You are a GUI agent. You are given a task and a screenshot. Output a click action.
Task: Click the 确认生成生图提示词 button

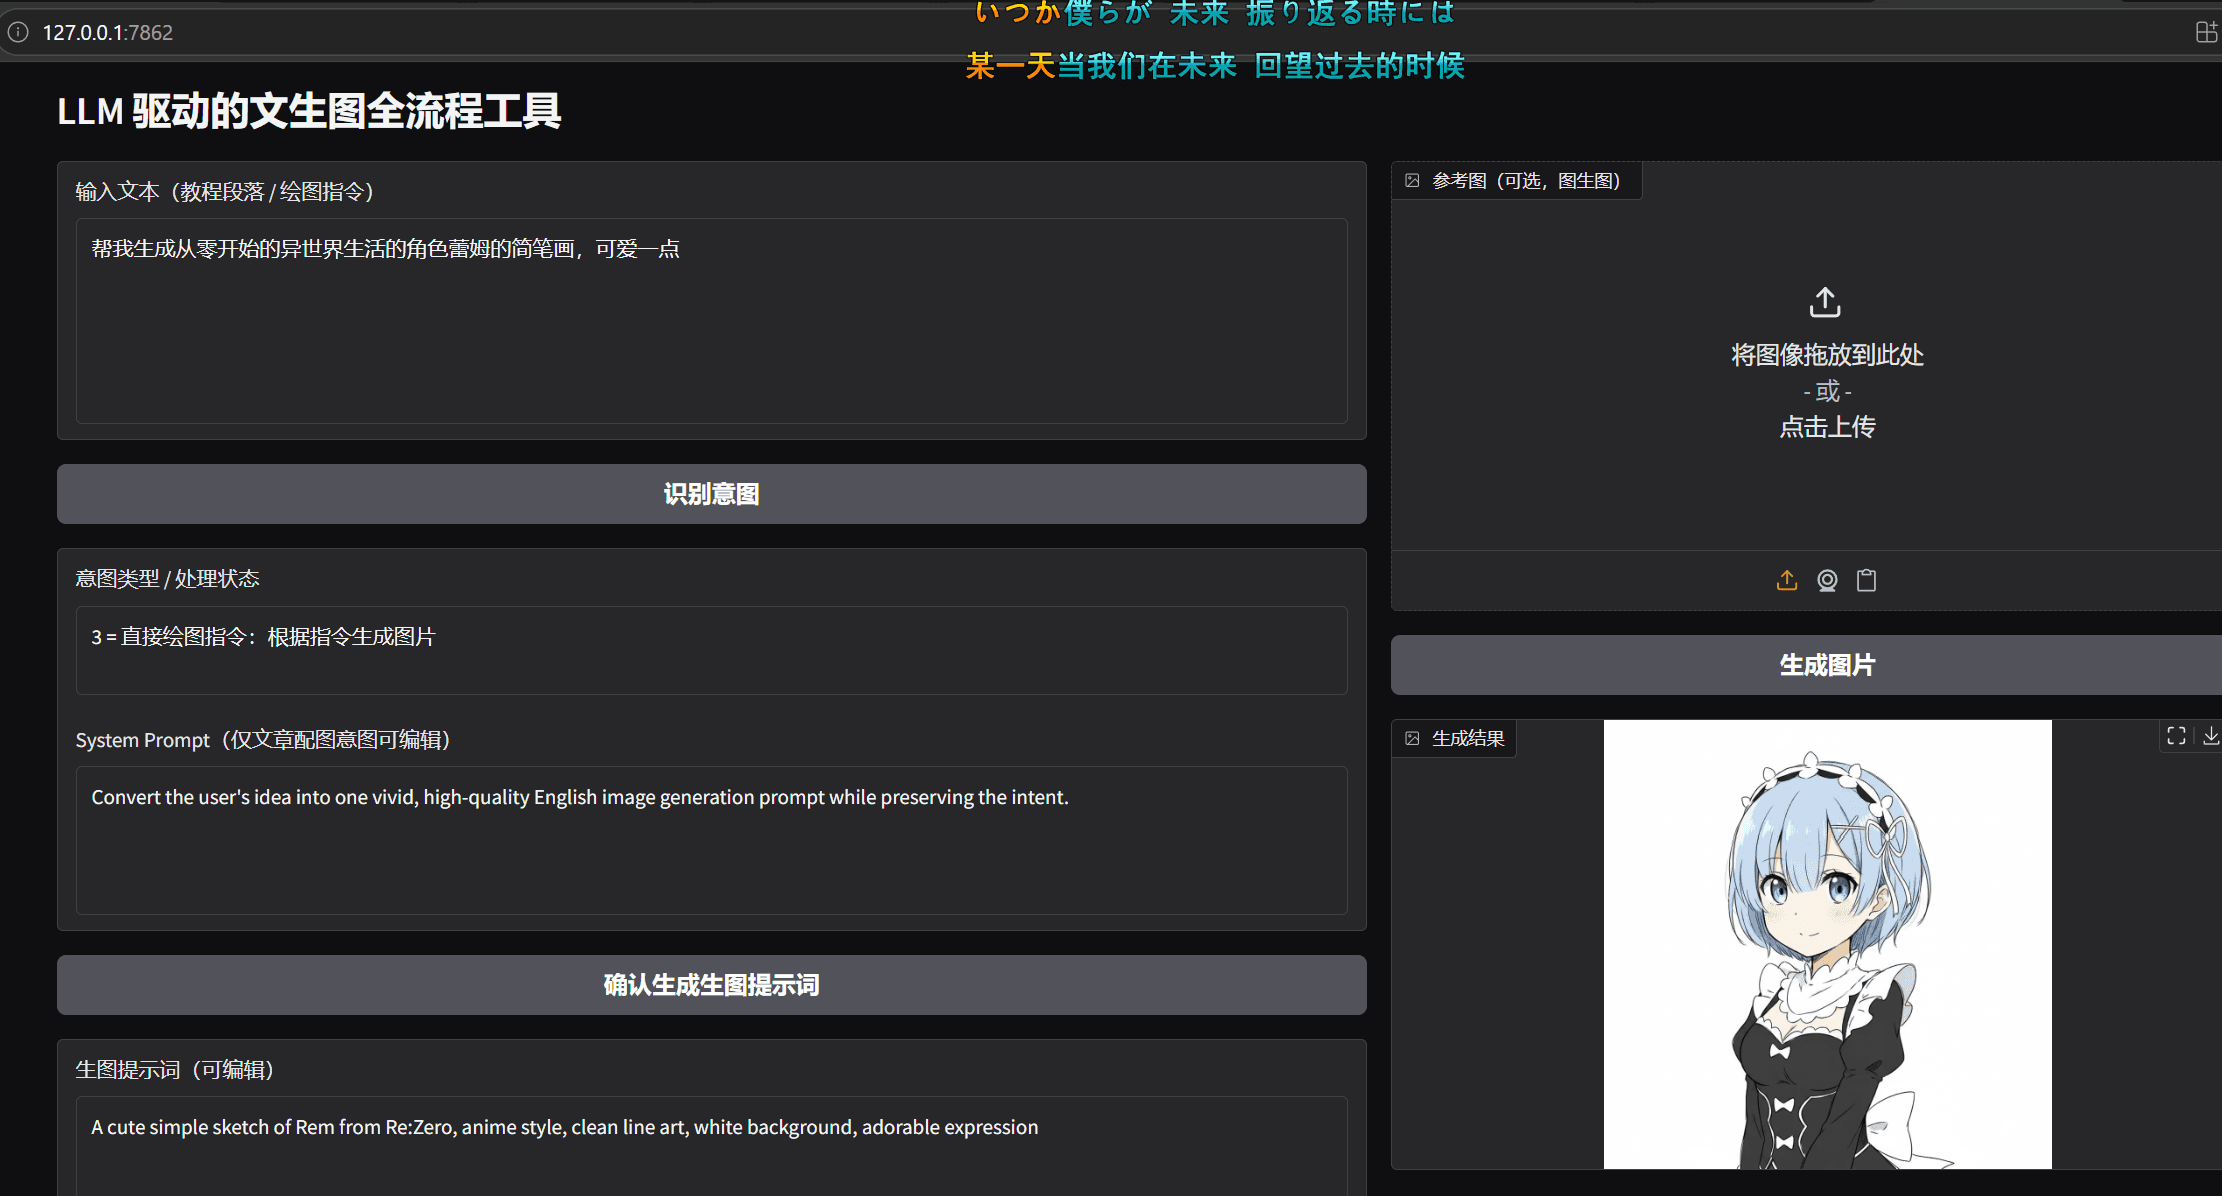point(712,985)
